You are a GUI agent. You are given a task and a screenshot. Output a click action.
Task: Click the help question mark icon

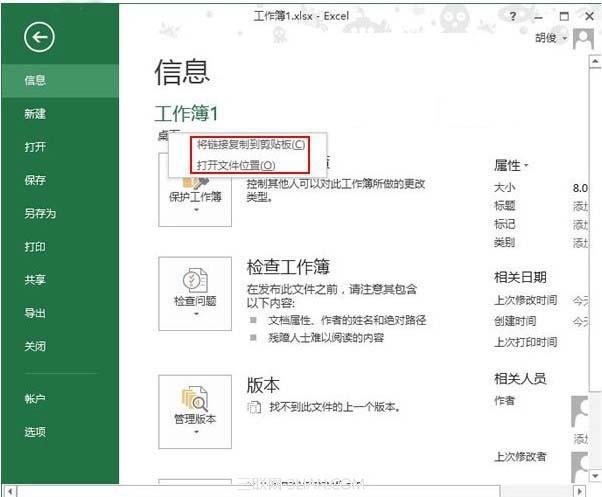pyautogui.click(x=513, y=17)
